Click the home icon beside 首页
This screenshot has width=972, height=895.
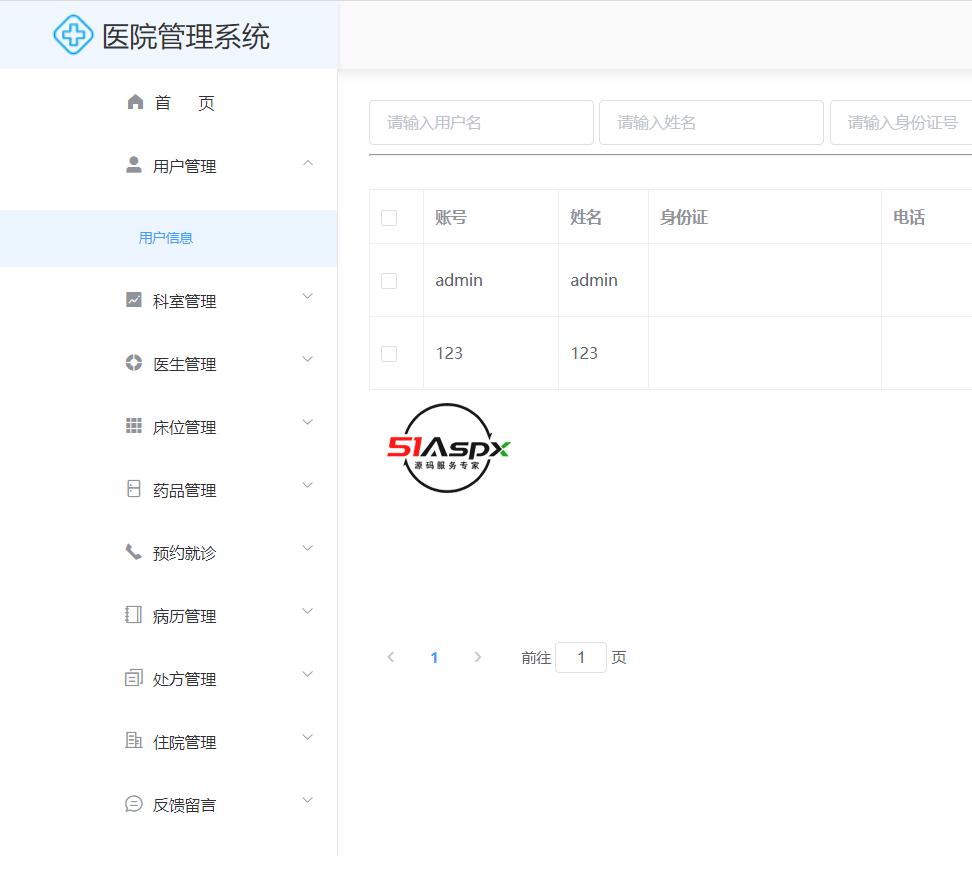tap(135, 102)
